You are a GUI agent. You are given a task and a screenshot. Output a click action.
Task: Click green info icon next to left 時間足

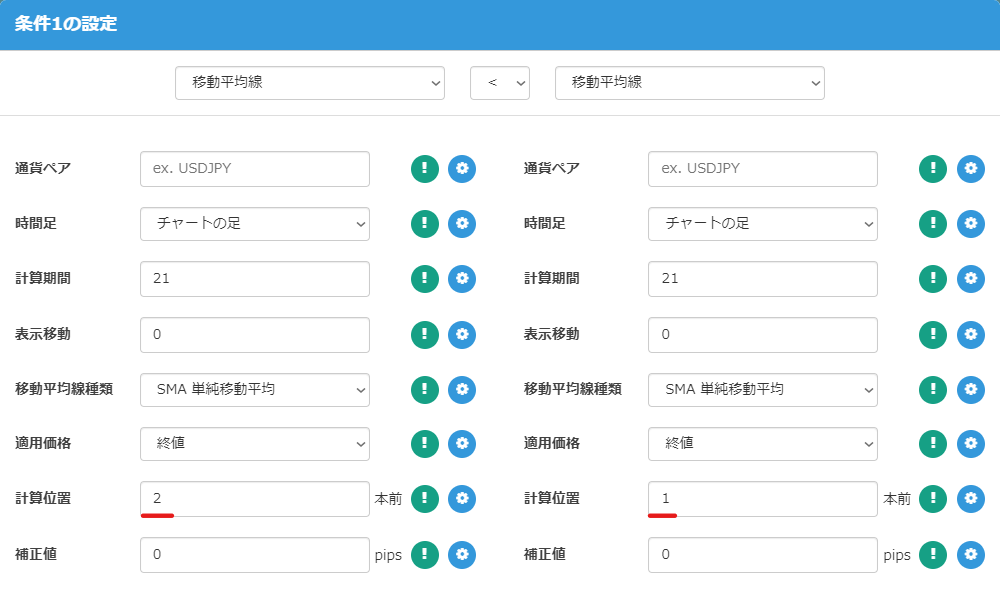tap(424, 224)
